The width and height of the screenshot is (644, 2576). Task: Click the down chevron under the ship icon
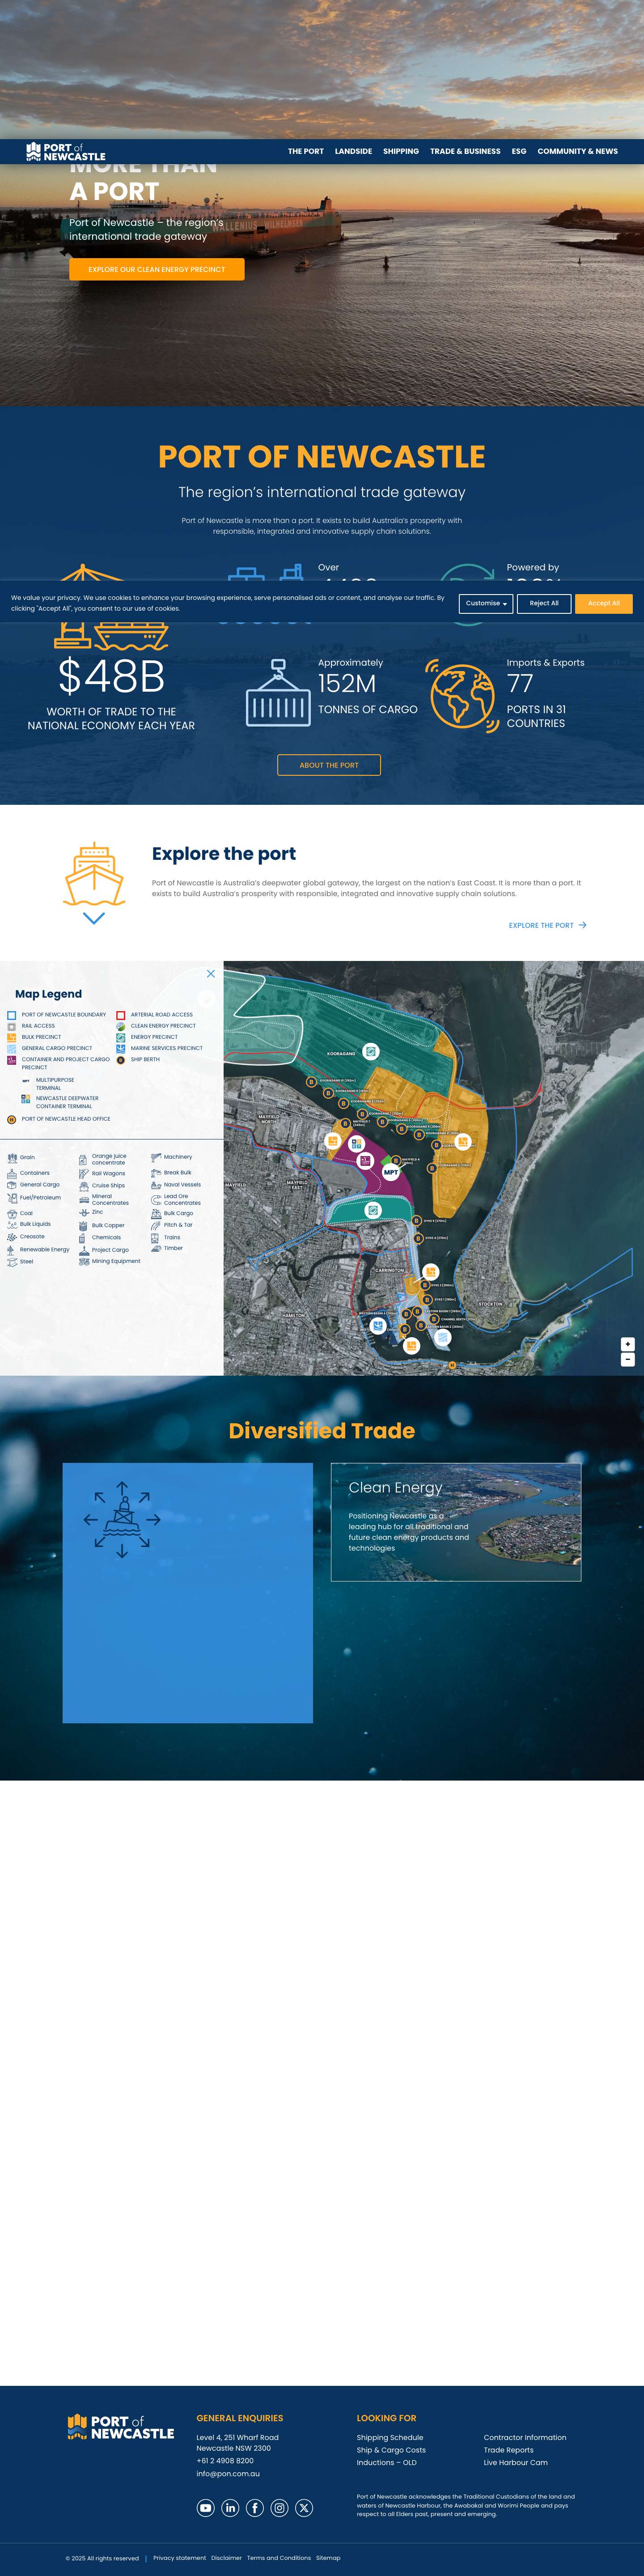[x=94, y=918]
